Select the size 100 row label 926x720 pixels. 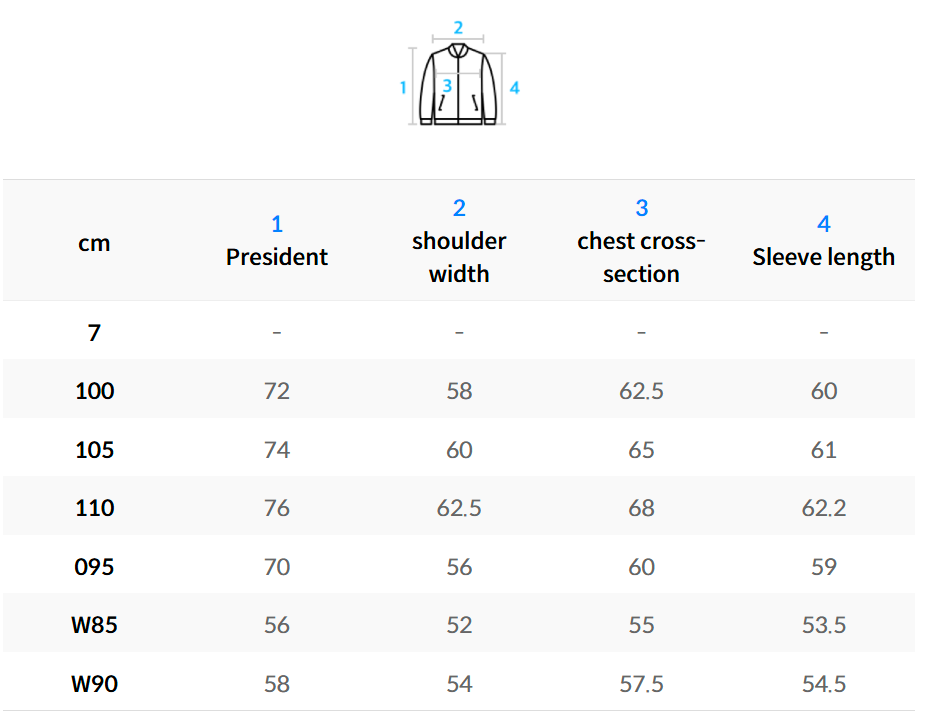[x=95, y=391]
